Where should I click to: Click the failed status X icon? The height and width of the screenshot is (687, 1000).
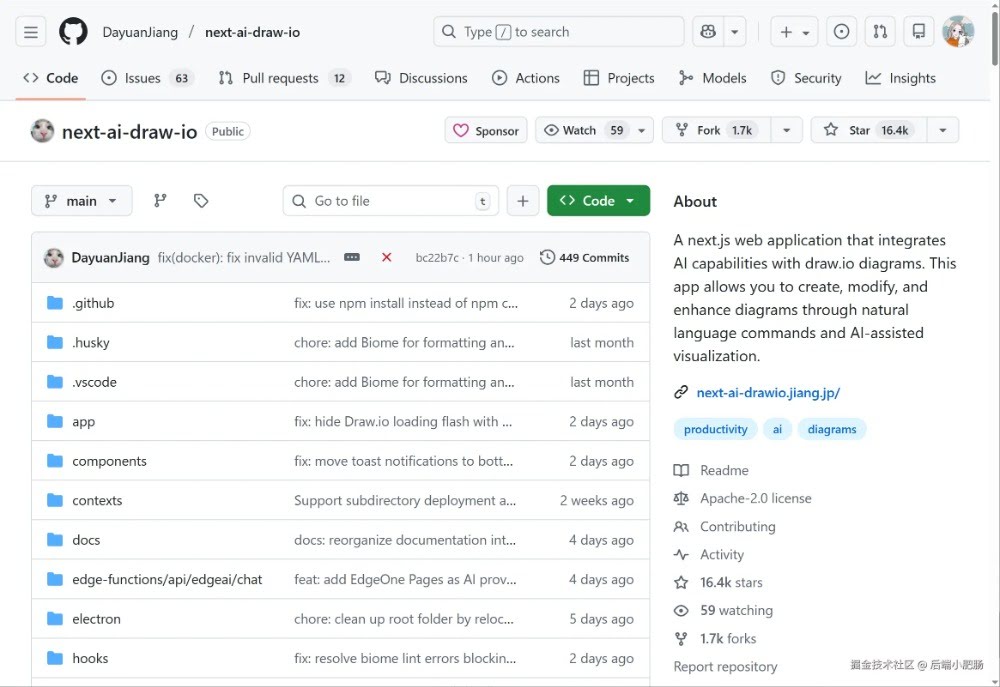tap(386, 258)
